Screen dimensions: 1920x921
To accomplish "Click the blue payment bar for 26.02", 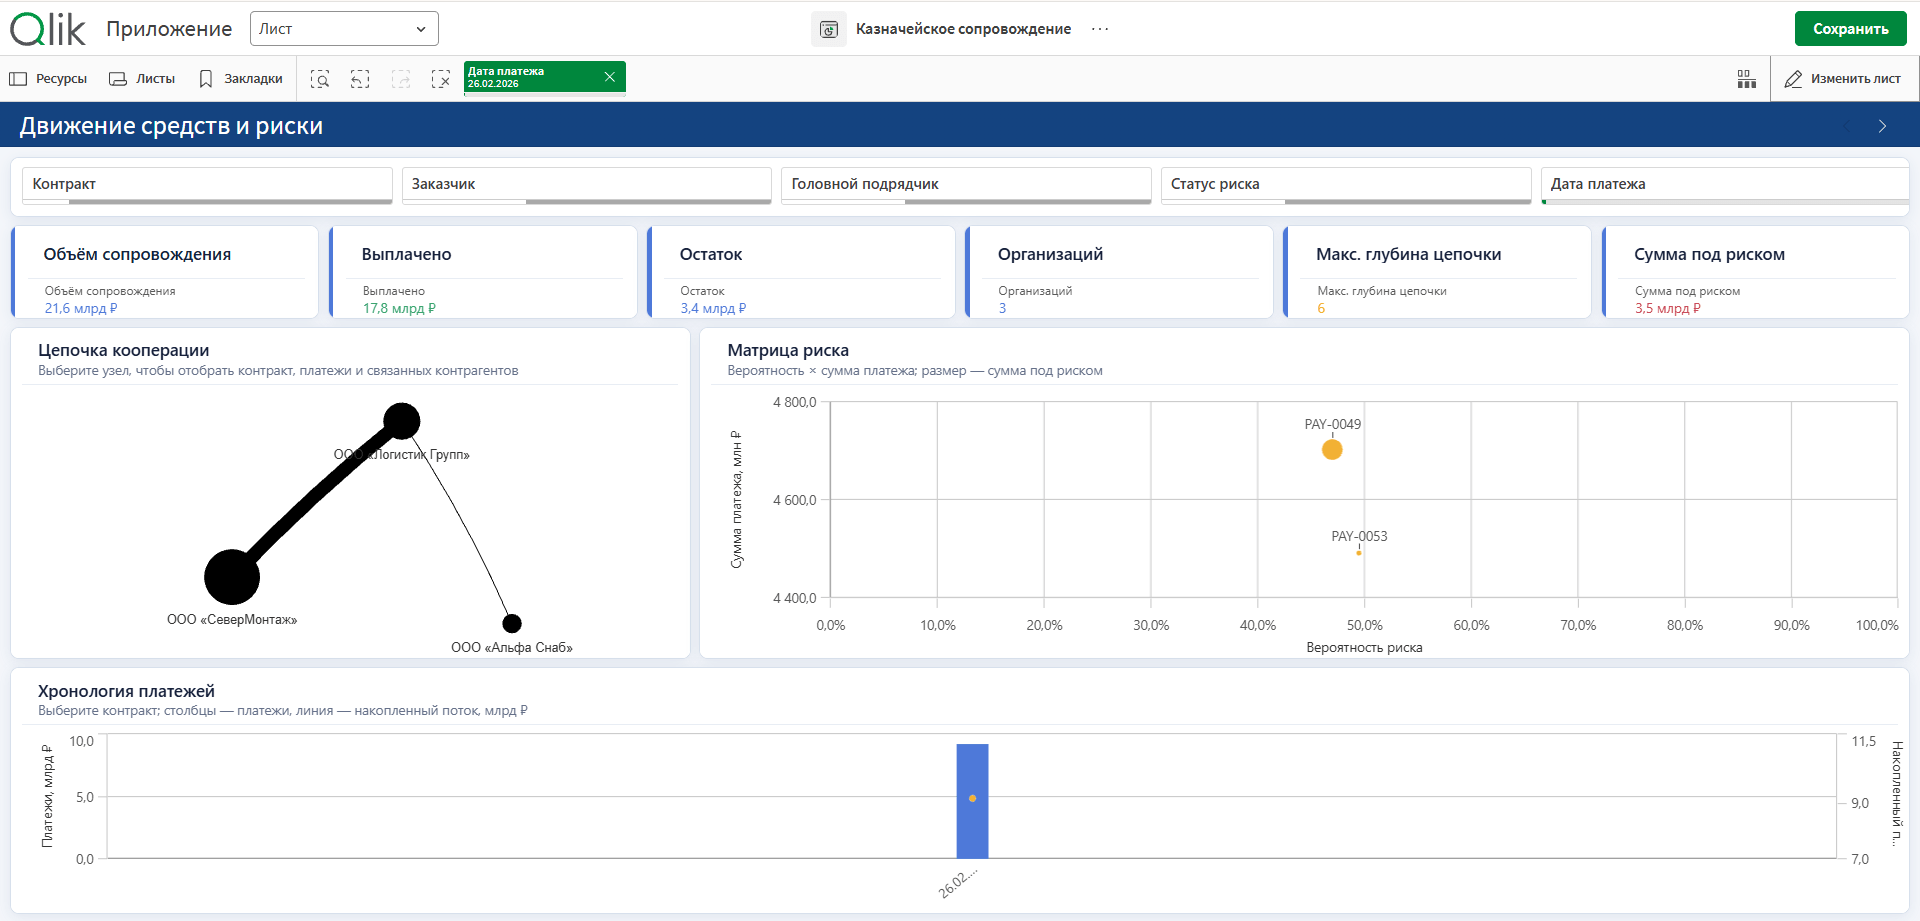I will (x=972, y=801).
